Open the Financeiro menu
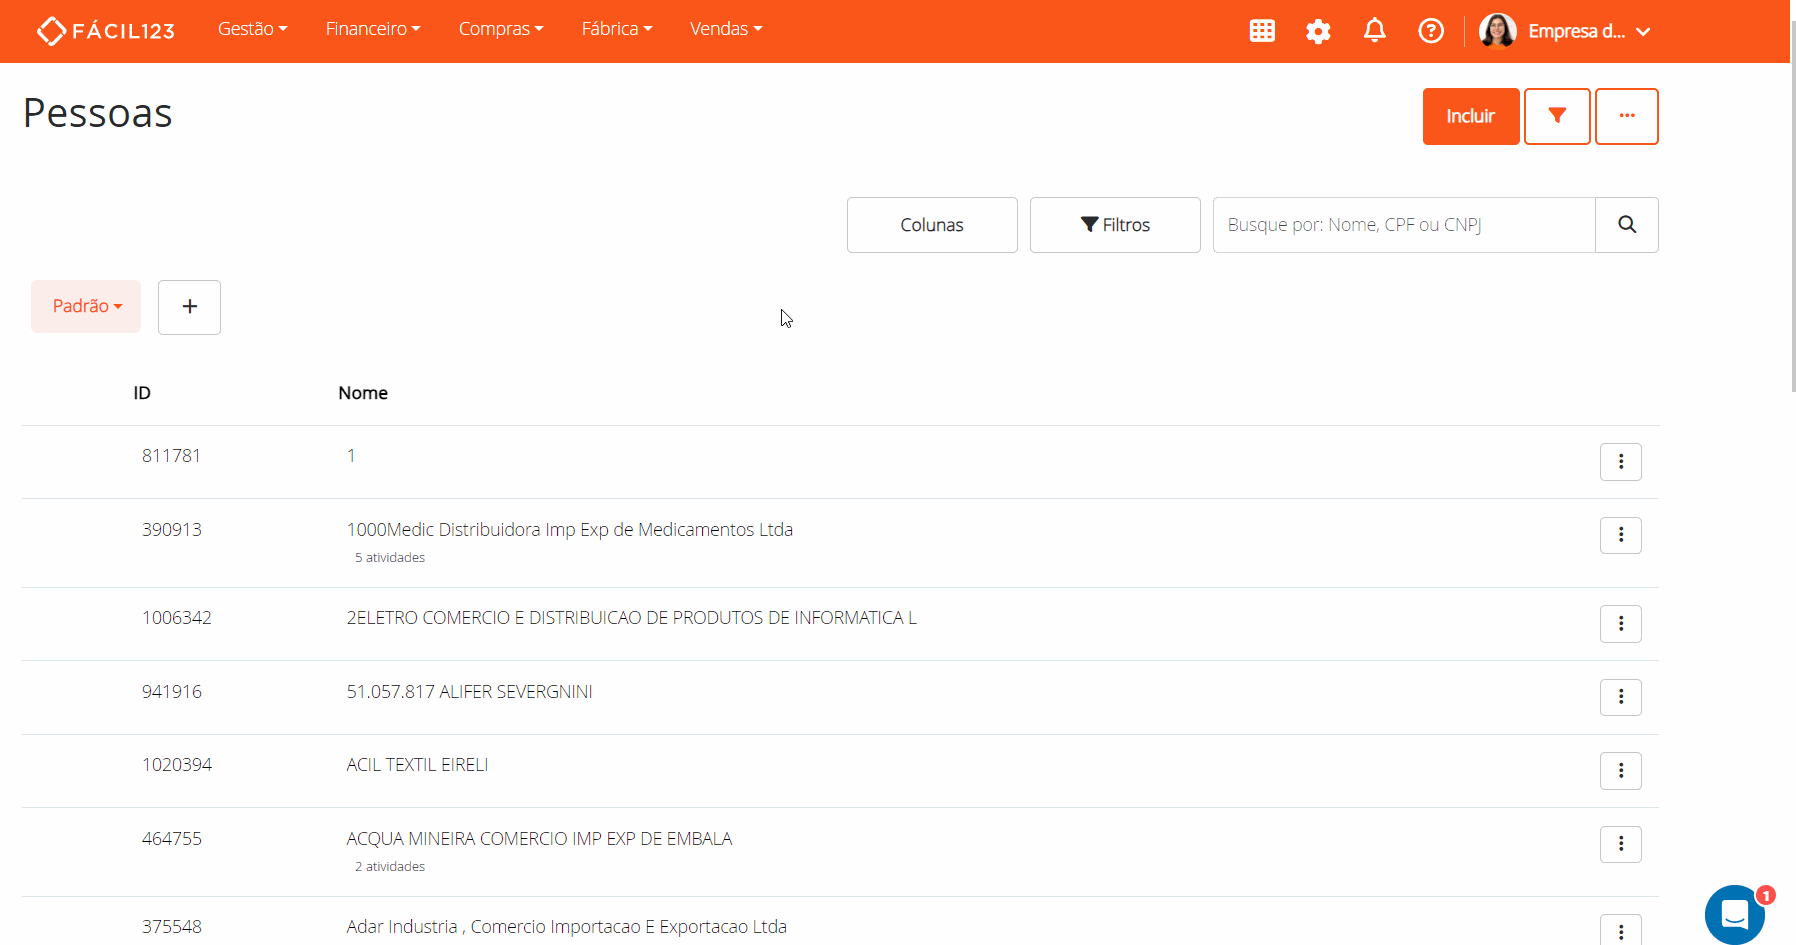1796x945 pixels. (x=373, y=29)
